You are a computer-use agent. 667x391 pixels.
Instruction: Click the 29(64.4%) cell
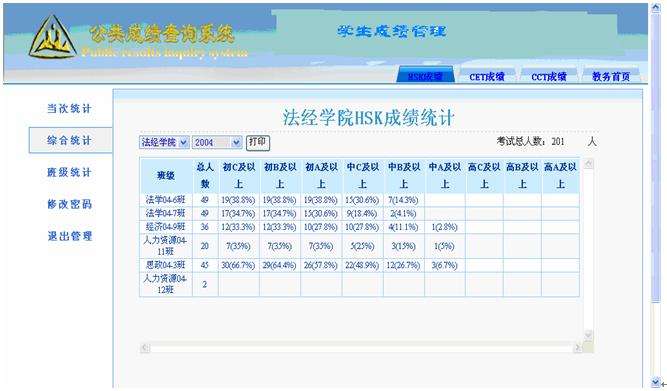pyautogui.click(x=279, y=265)
